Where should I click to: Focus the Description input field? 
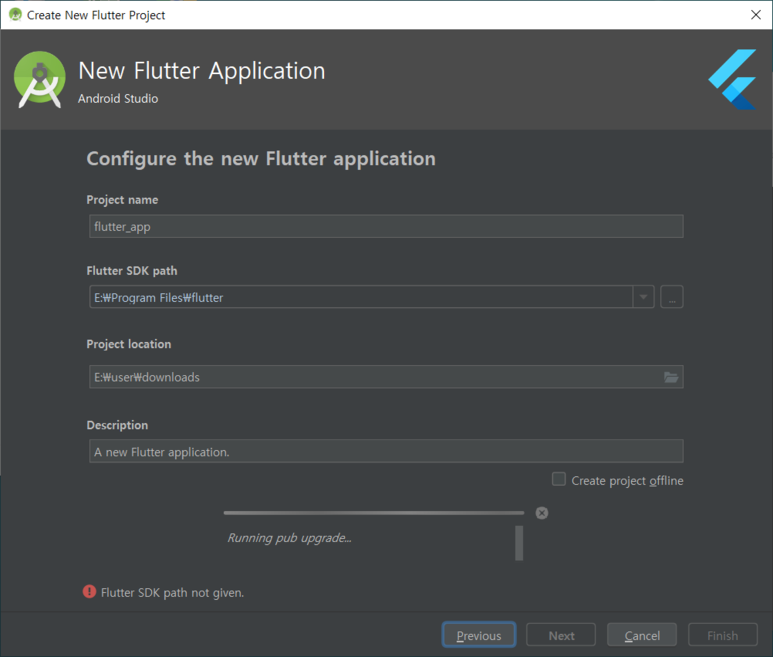pyautogui.click(x=386, y=451)
